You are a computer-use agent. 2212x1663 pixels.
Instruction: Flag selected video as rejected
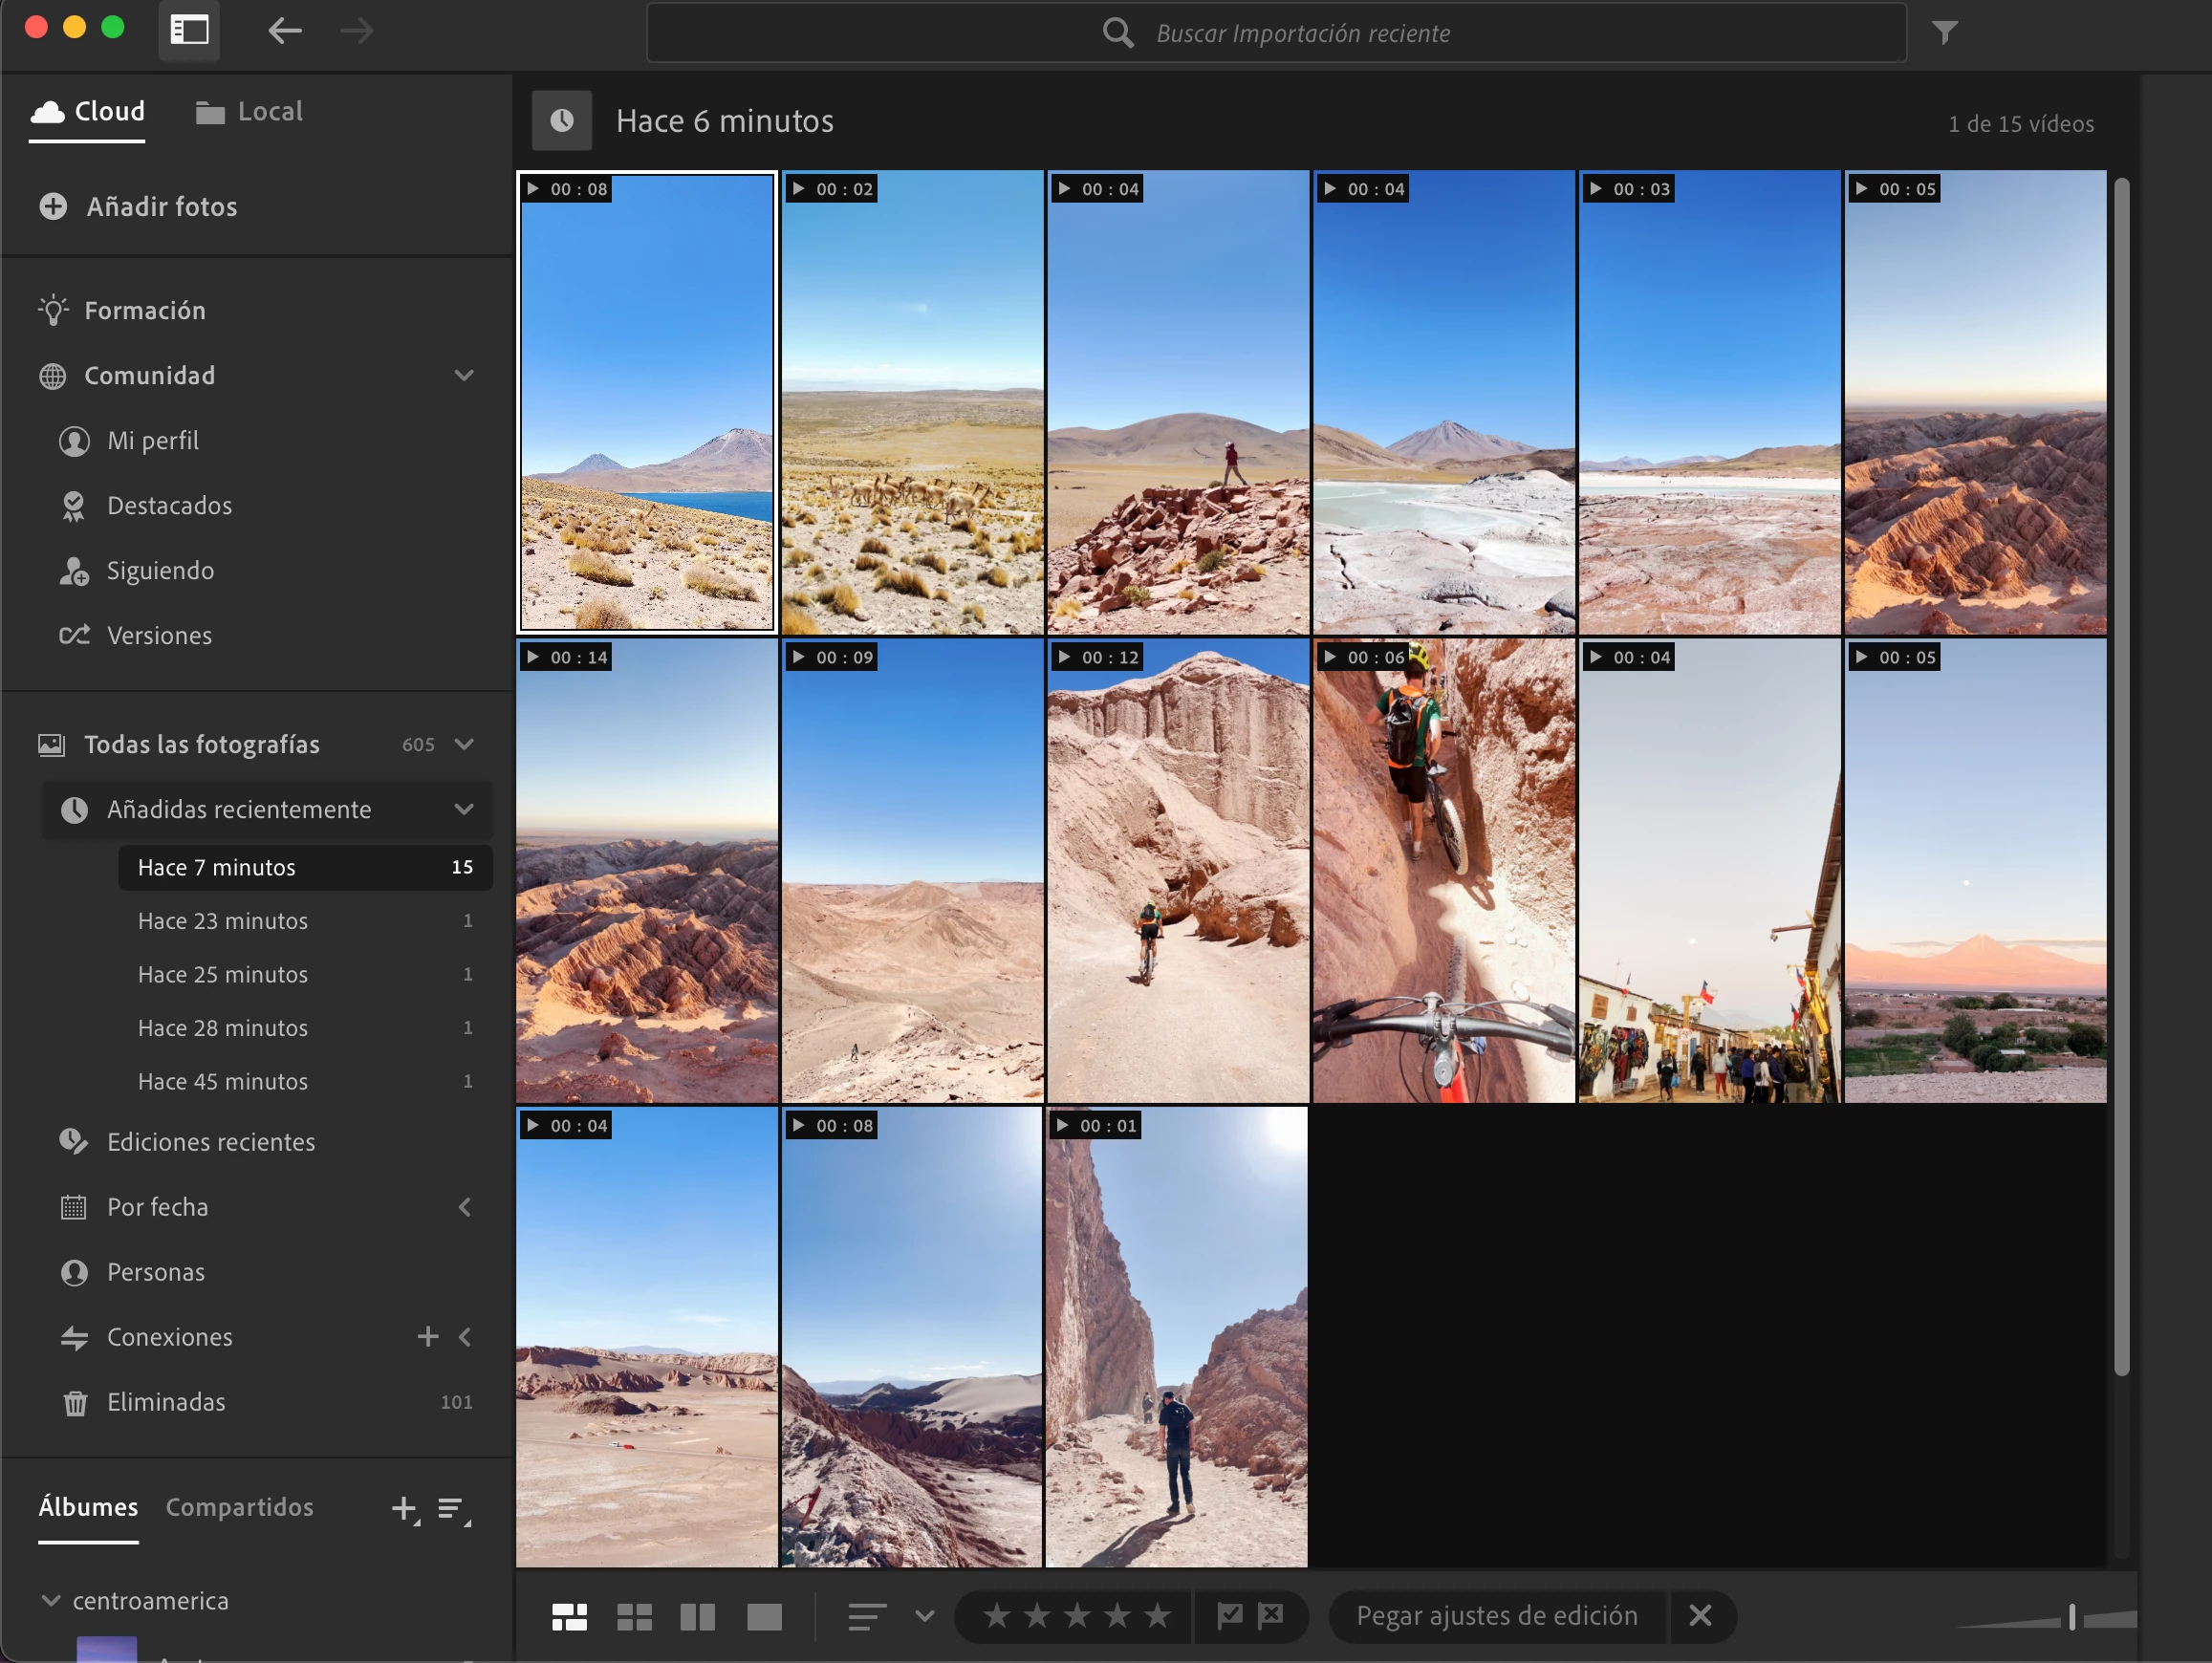click(x=1271, y=1615)
